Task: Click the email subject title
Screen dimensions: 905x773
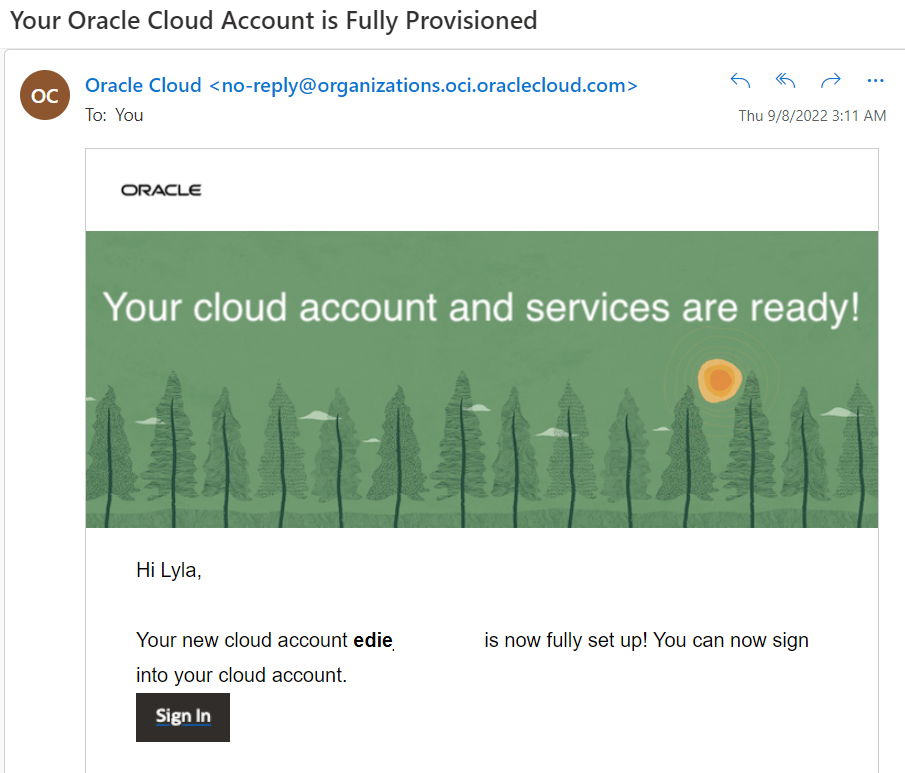Action: (274, 21)
